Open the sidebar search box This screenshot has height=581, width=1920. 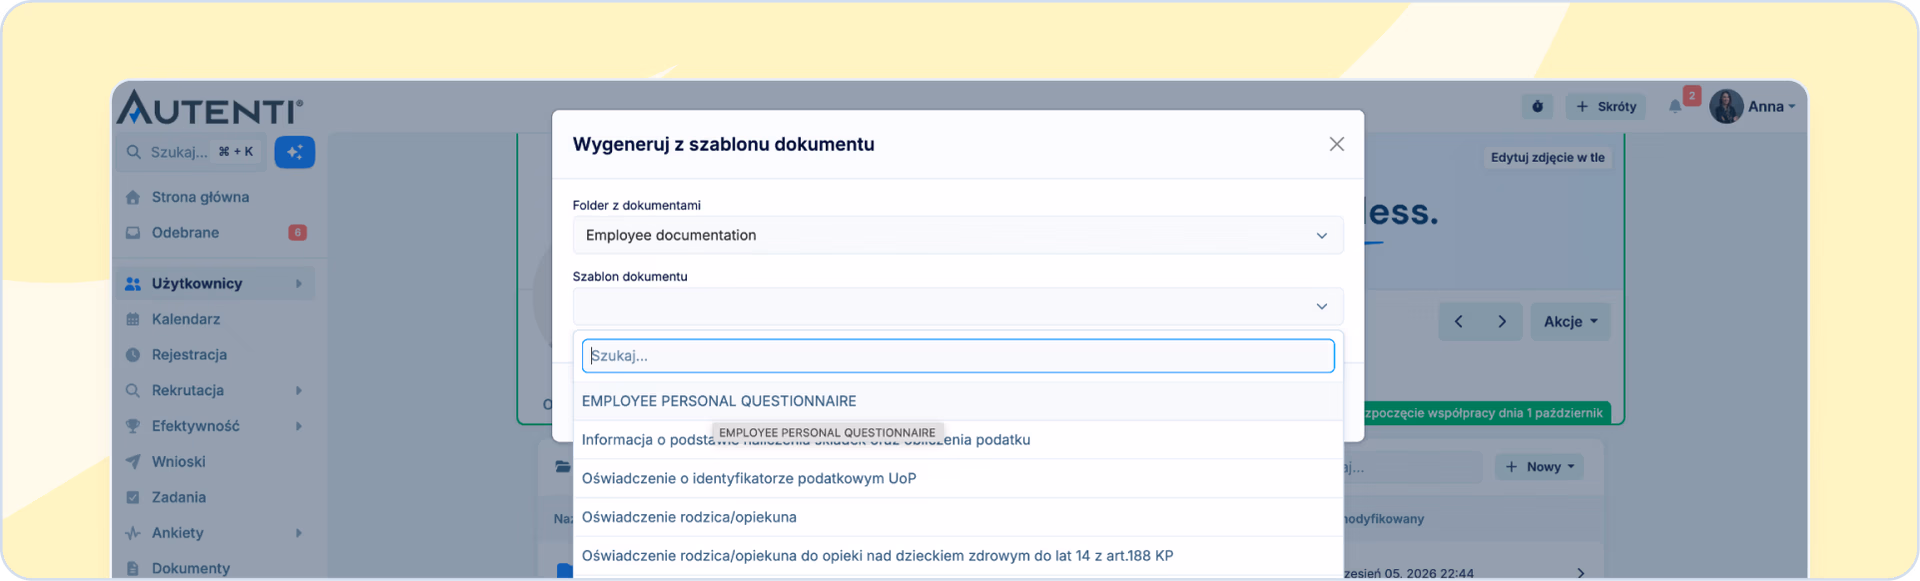pyautogui.click(x=191, y=152)
